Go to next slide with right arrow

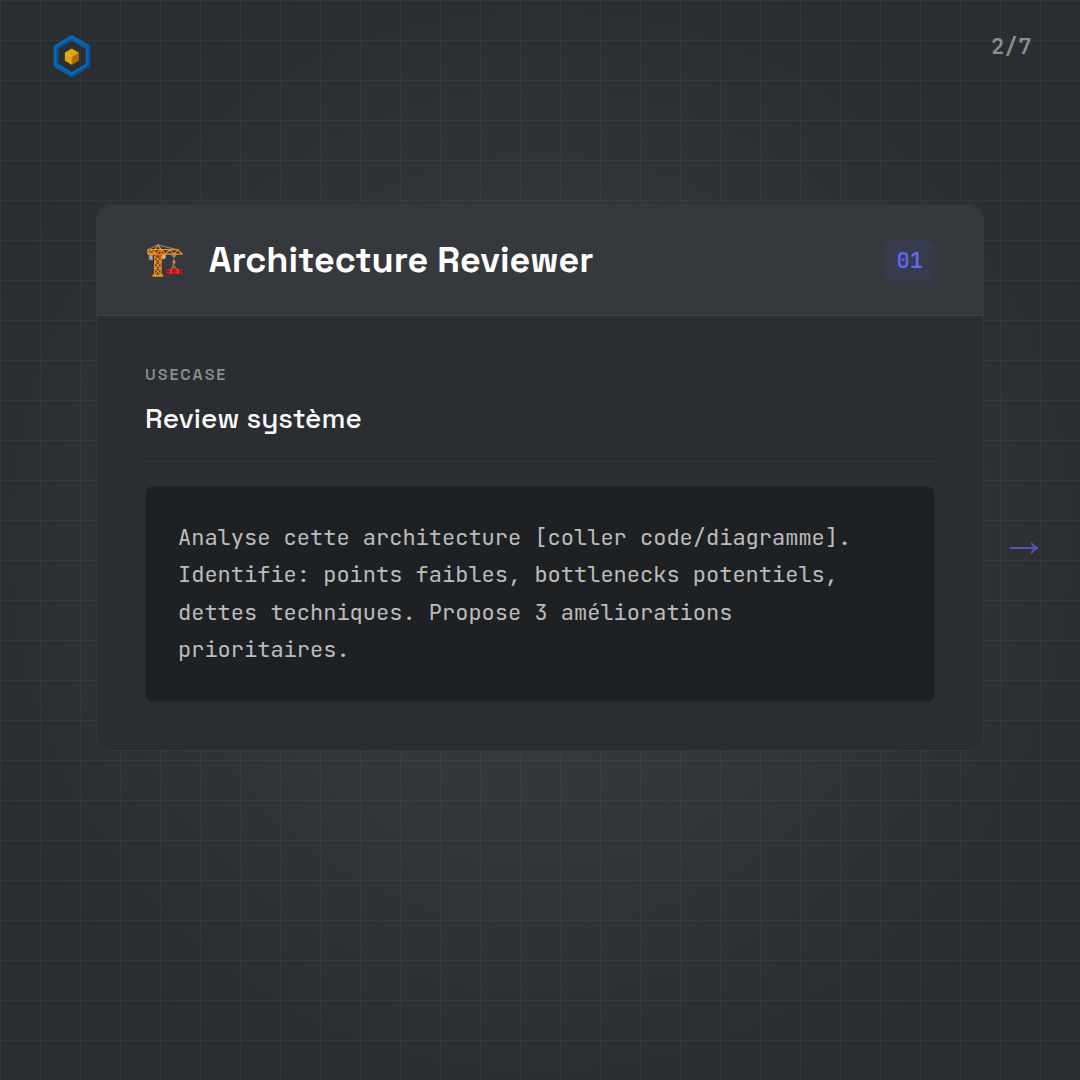[x=1023, y=548]
